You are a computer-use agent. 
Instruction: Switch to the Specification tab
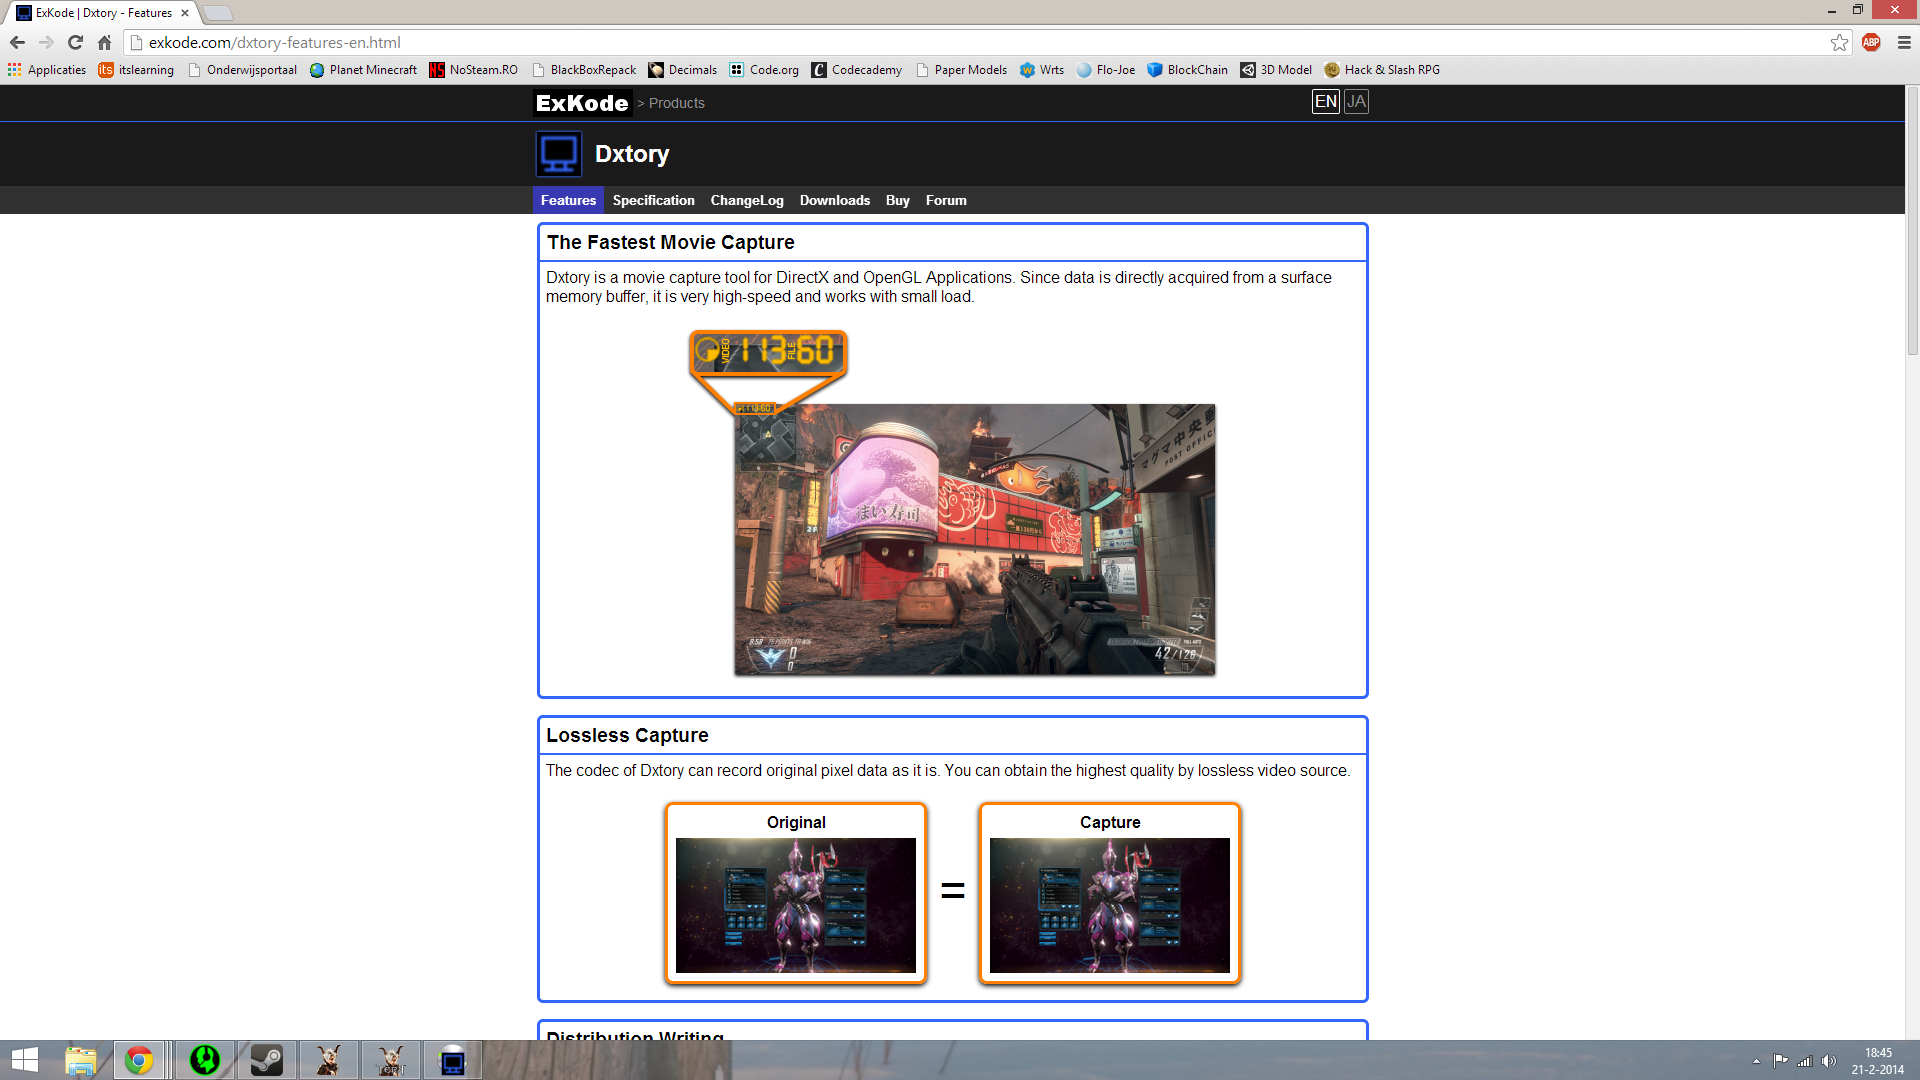(652, 200)
